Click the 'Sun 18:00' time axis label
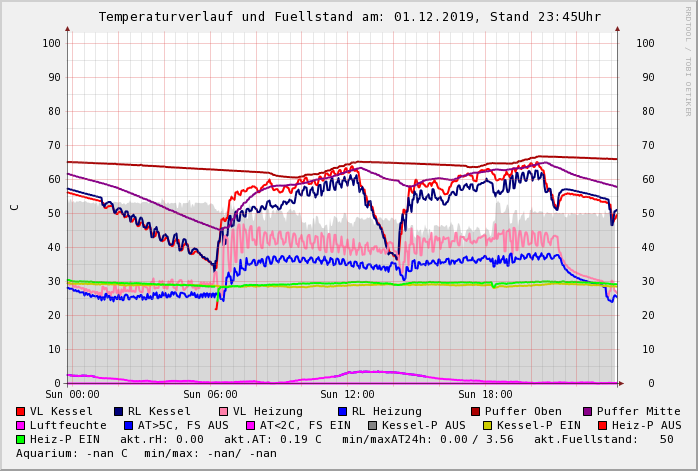Screen dimensions: 698x471 pyautogui.click(x=484, y=395)
